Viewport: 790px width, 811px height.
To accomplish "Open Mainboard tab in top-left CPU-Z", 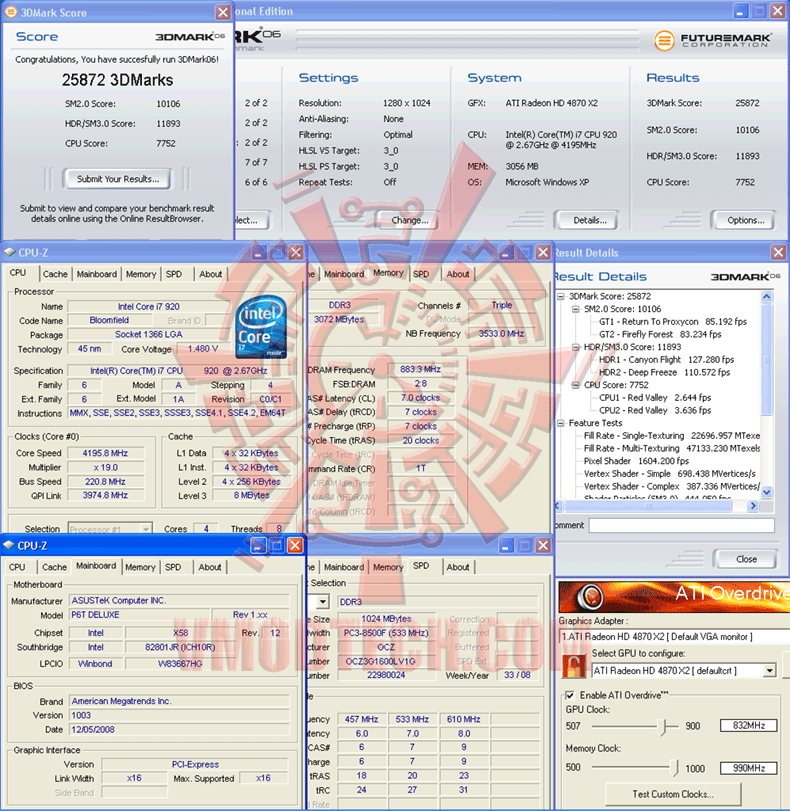I will point(97,274).
